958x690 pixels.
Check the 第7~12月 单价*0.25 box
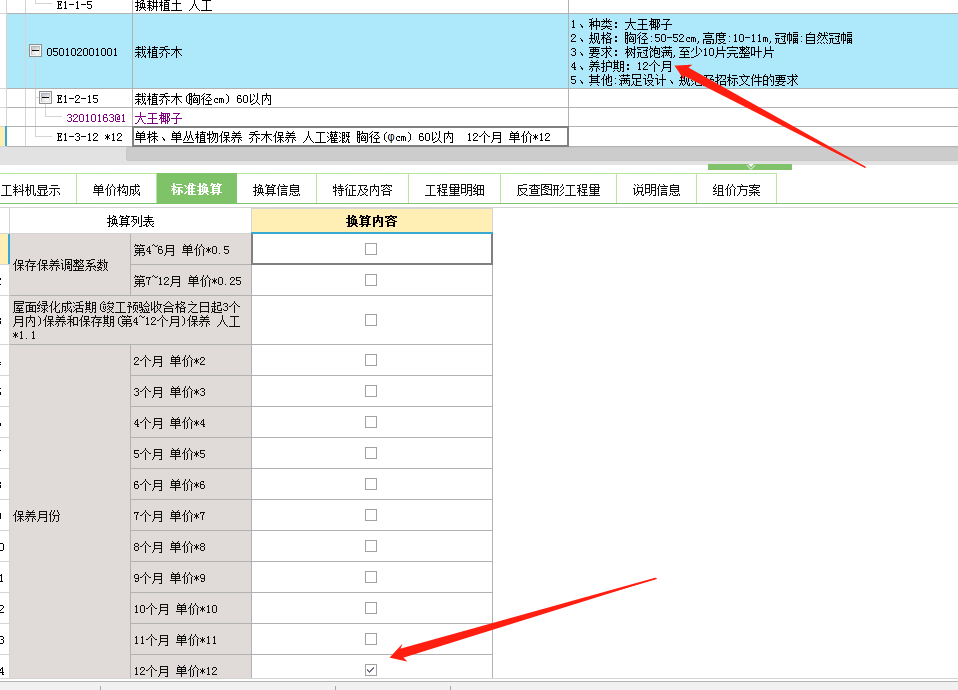point(371,281)
